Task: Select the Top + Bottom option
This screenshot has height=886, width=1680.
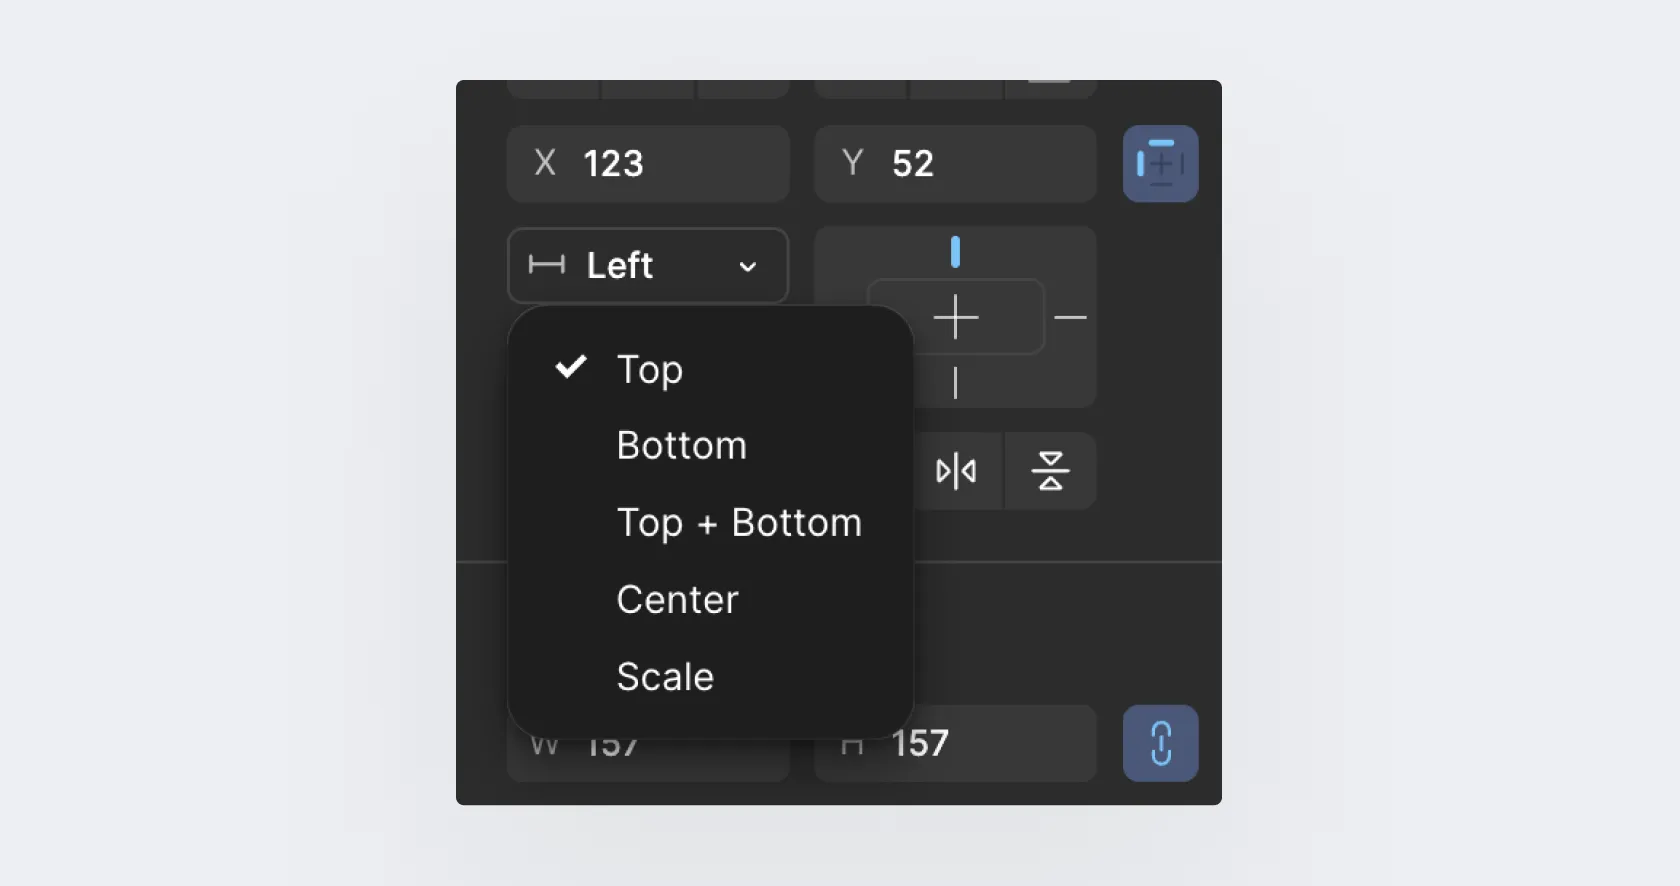Action: [739, 523]
